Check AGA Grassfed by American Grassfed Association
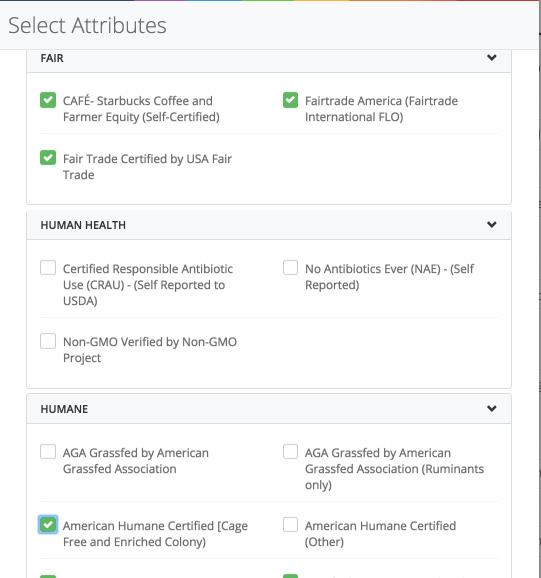This screenshot has height=578, width=541. coord(48,452)
